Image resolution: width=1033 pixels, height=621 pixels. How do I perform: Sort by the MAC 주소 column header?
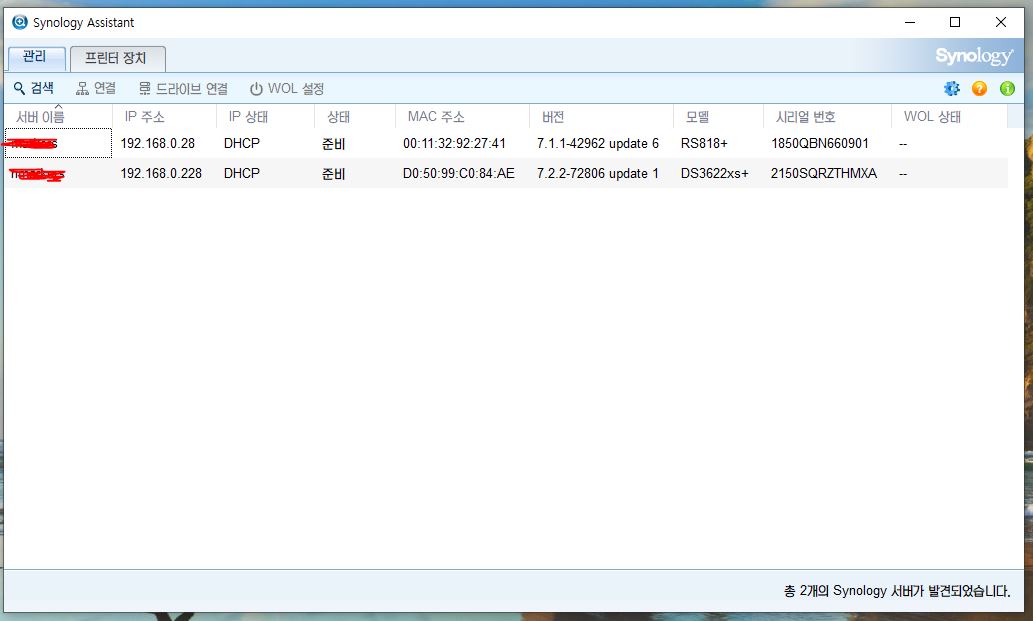coord(462,117)
